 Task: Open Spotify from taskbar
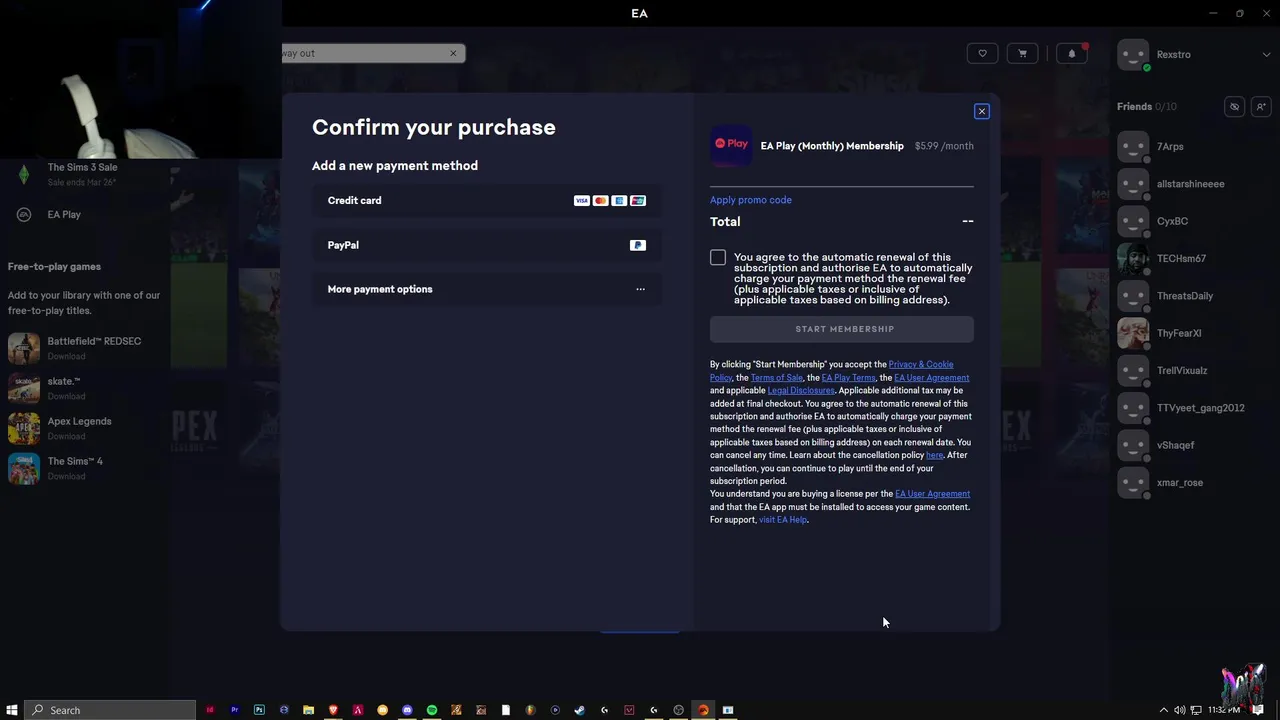pos(432,710)
